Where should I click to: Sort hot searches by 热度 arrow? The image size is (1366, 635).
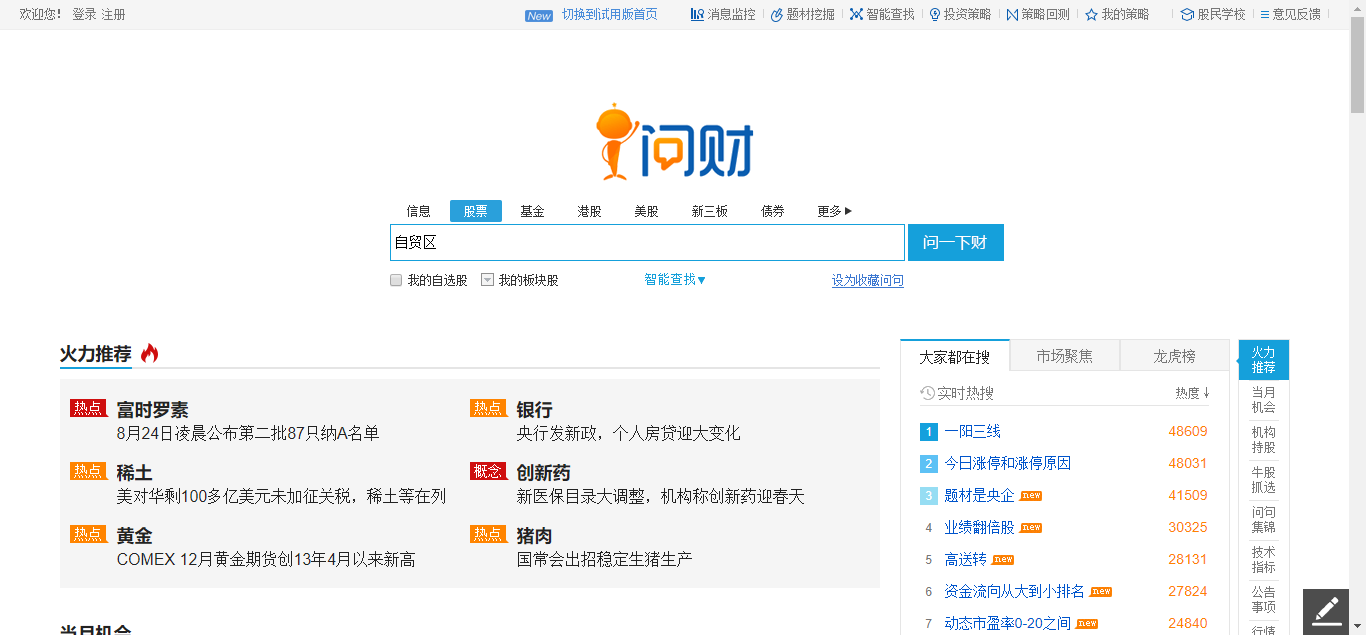coord(1207,393)
